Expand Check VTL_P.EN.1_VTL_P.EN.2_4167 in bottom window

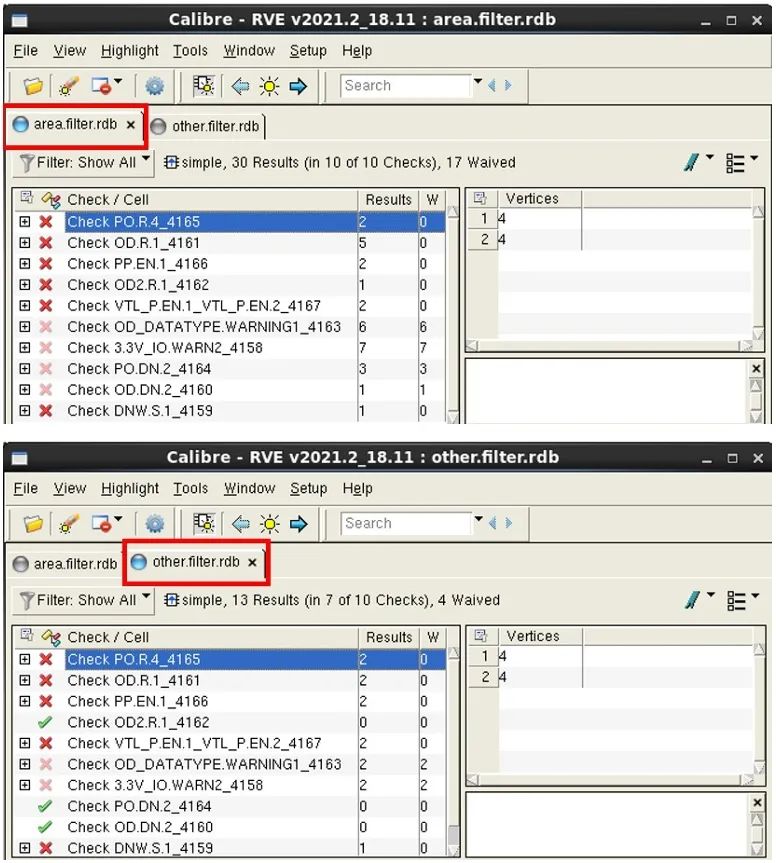(25, 743)
